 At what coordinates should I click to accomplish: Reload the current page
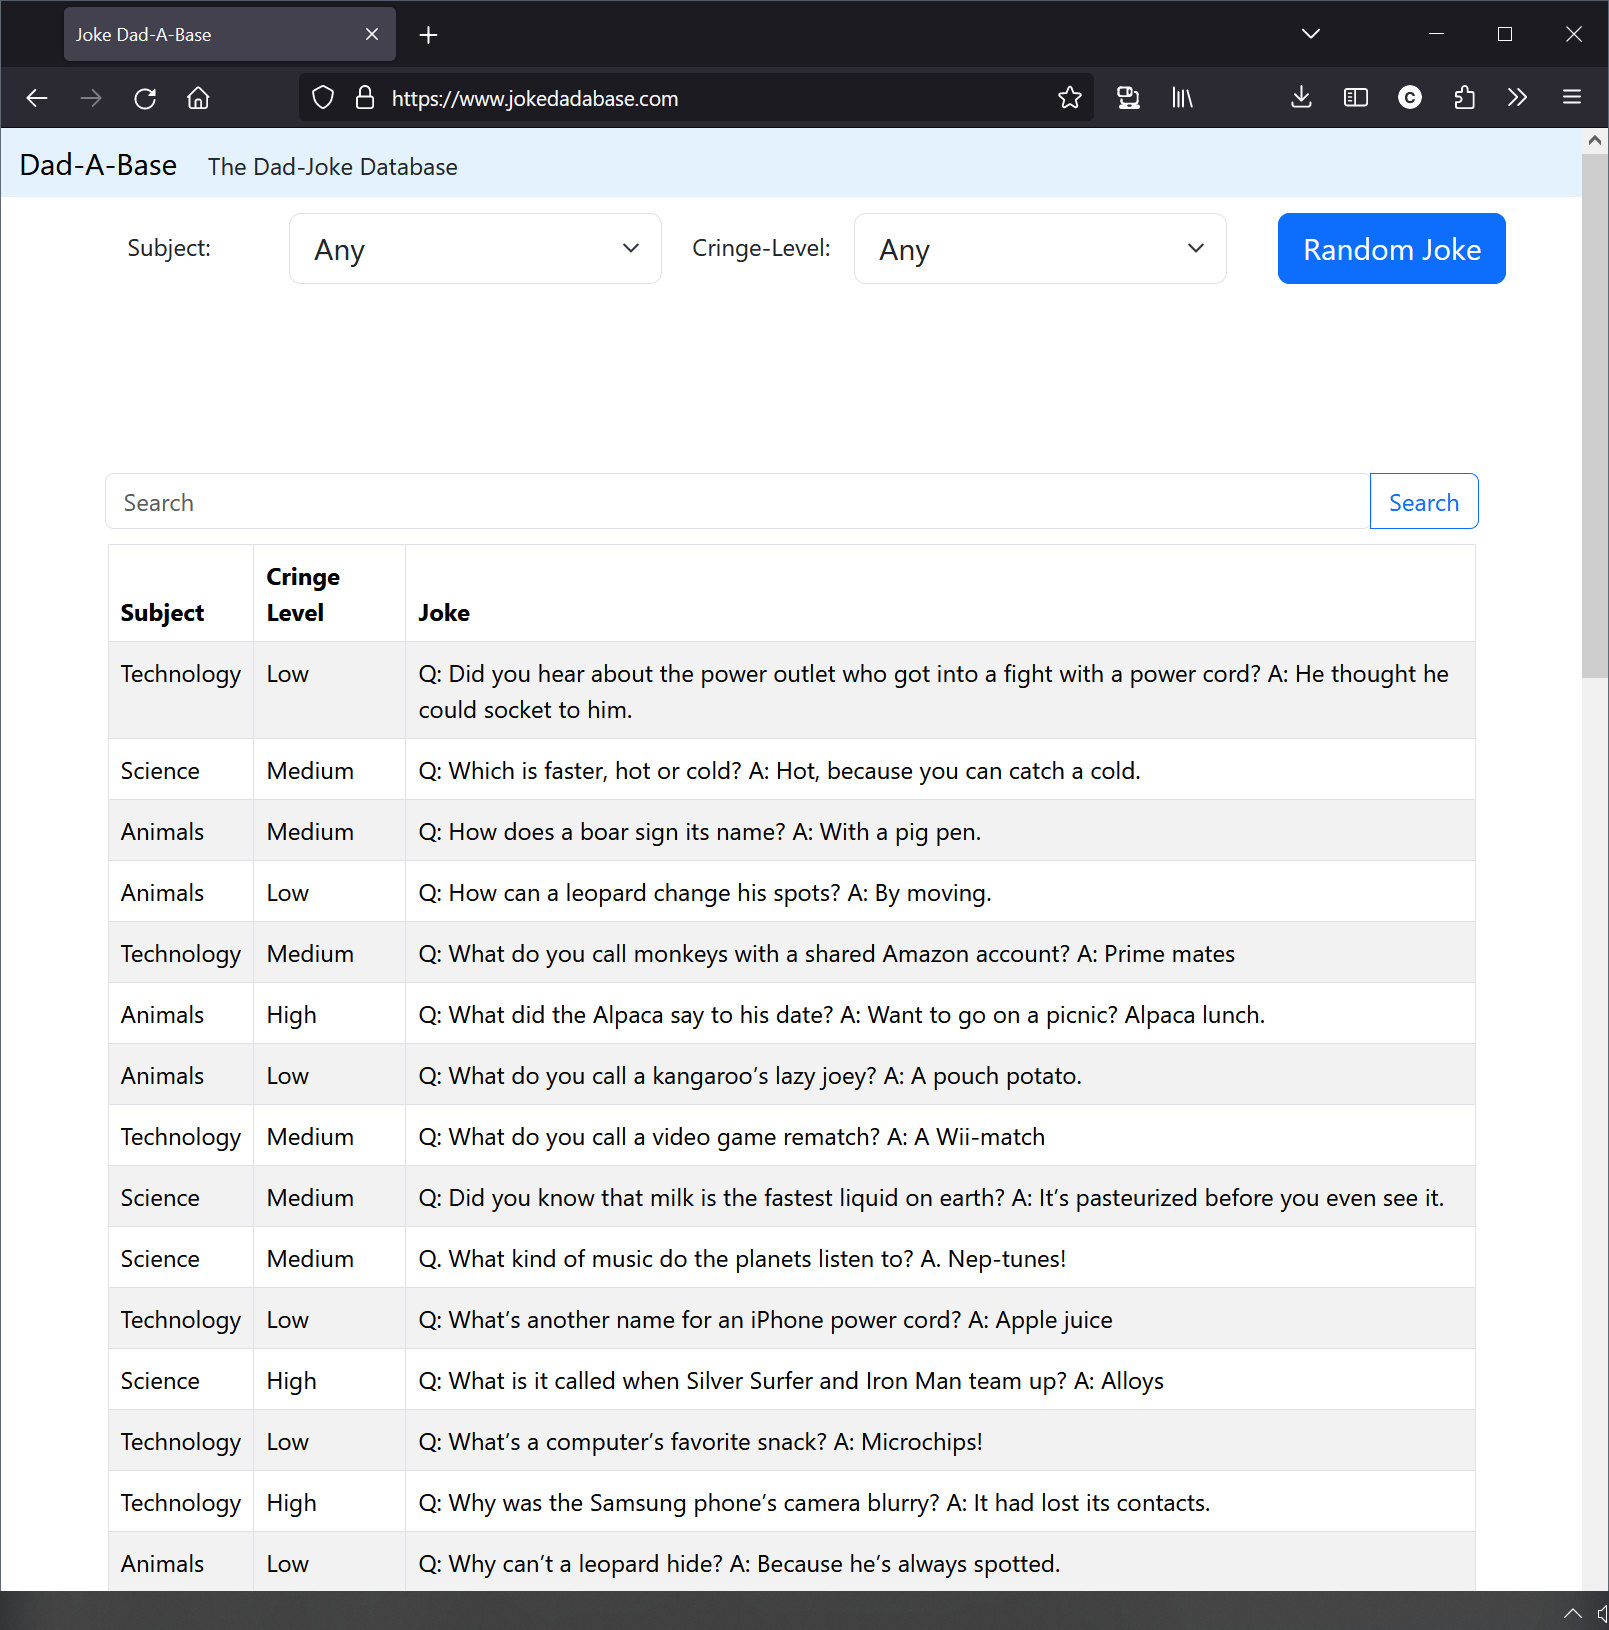click(x=145, y=98)
